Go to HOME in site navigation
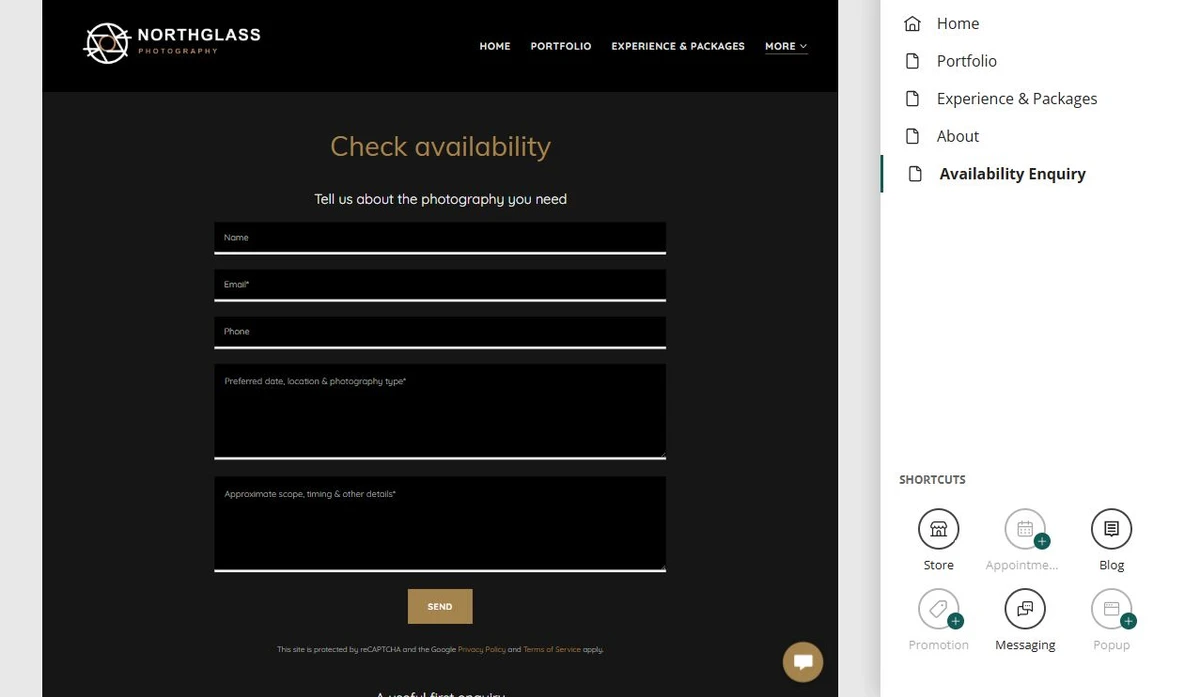The width and height of the screenshot is (1200, 697). click(495, 46)
